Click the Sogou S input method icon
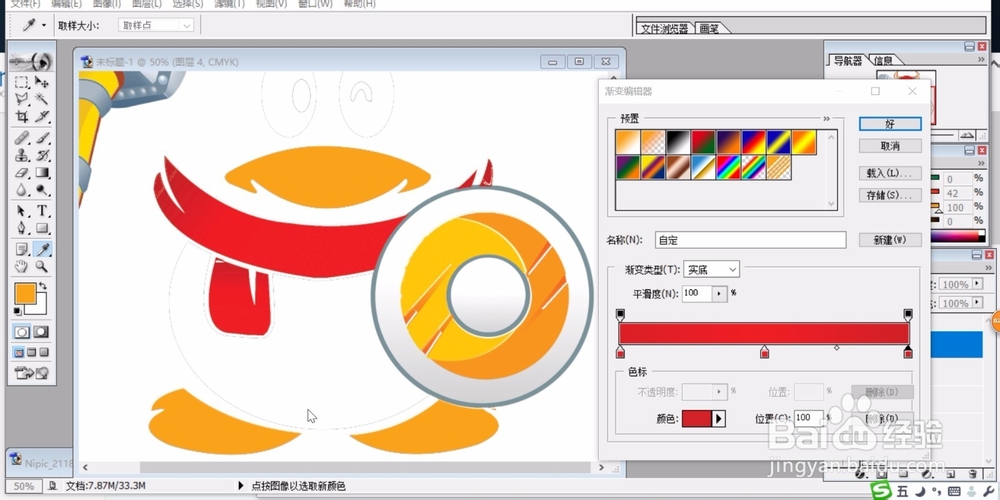Screen dimensions: 1000x500 (x=882, y=490)
